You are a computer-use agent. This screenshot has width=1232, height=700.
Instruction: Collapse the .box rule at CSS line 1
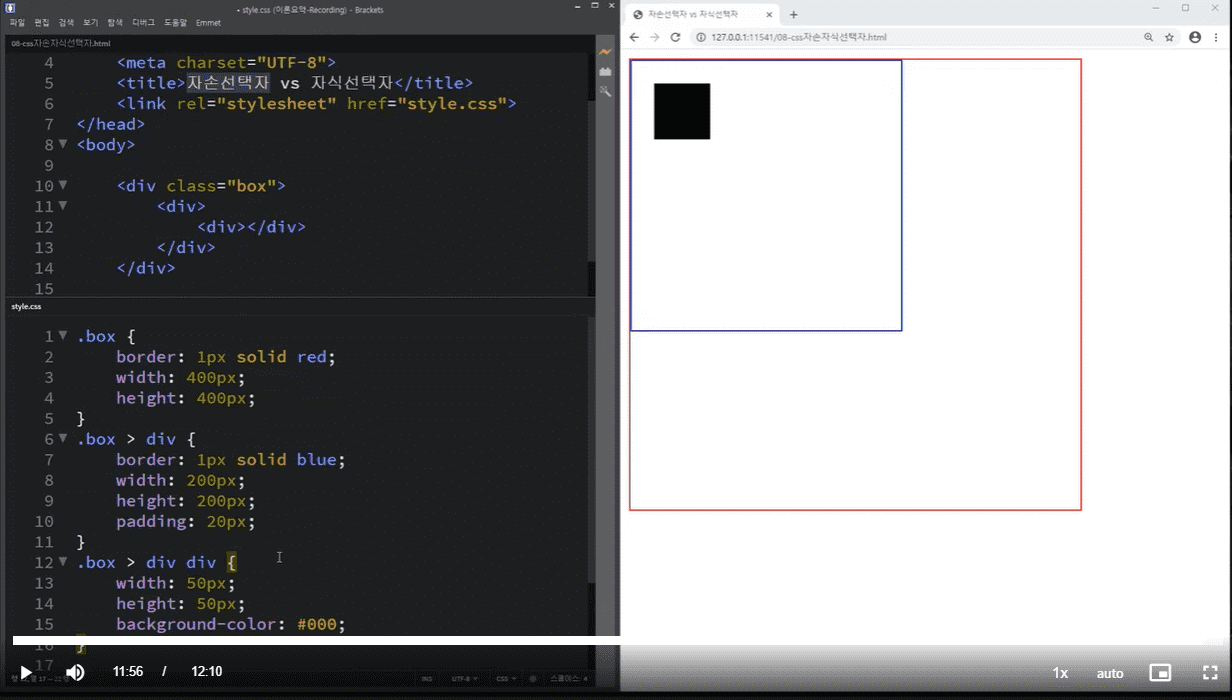pyautogui.click(x=63, y=335)
